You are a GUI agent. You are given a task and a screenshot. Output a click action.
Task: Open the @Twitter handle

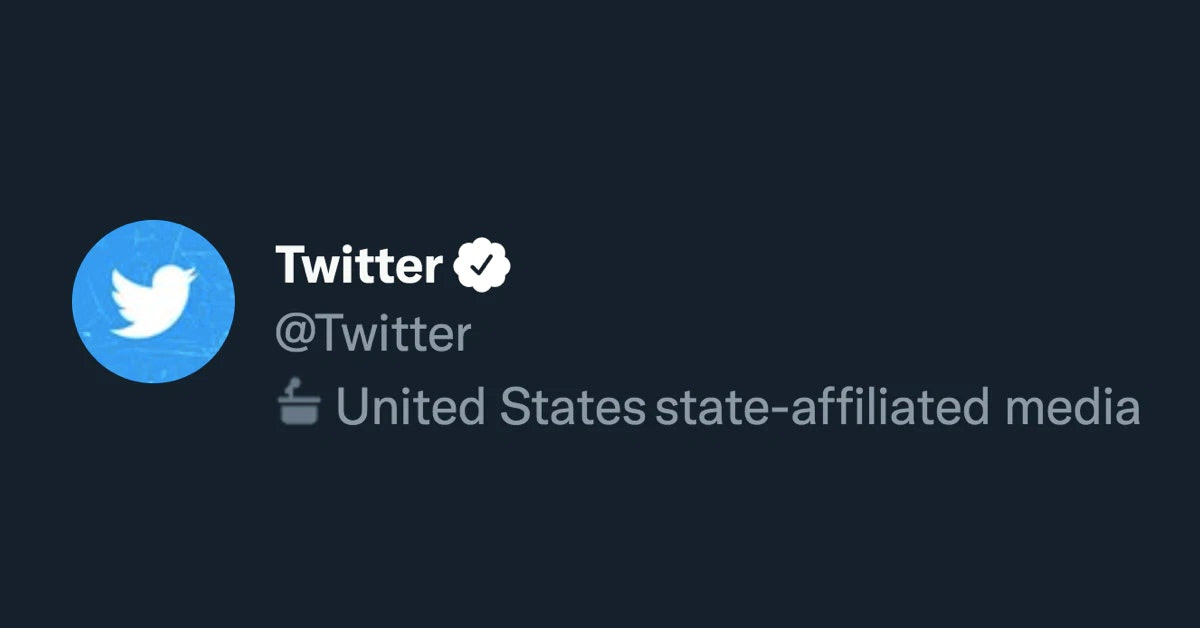(x=372, y=335)
